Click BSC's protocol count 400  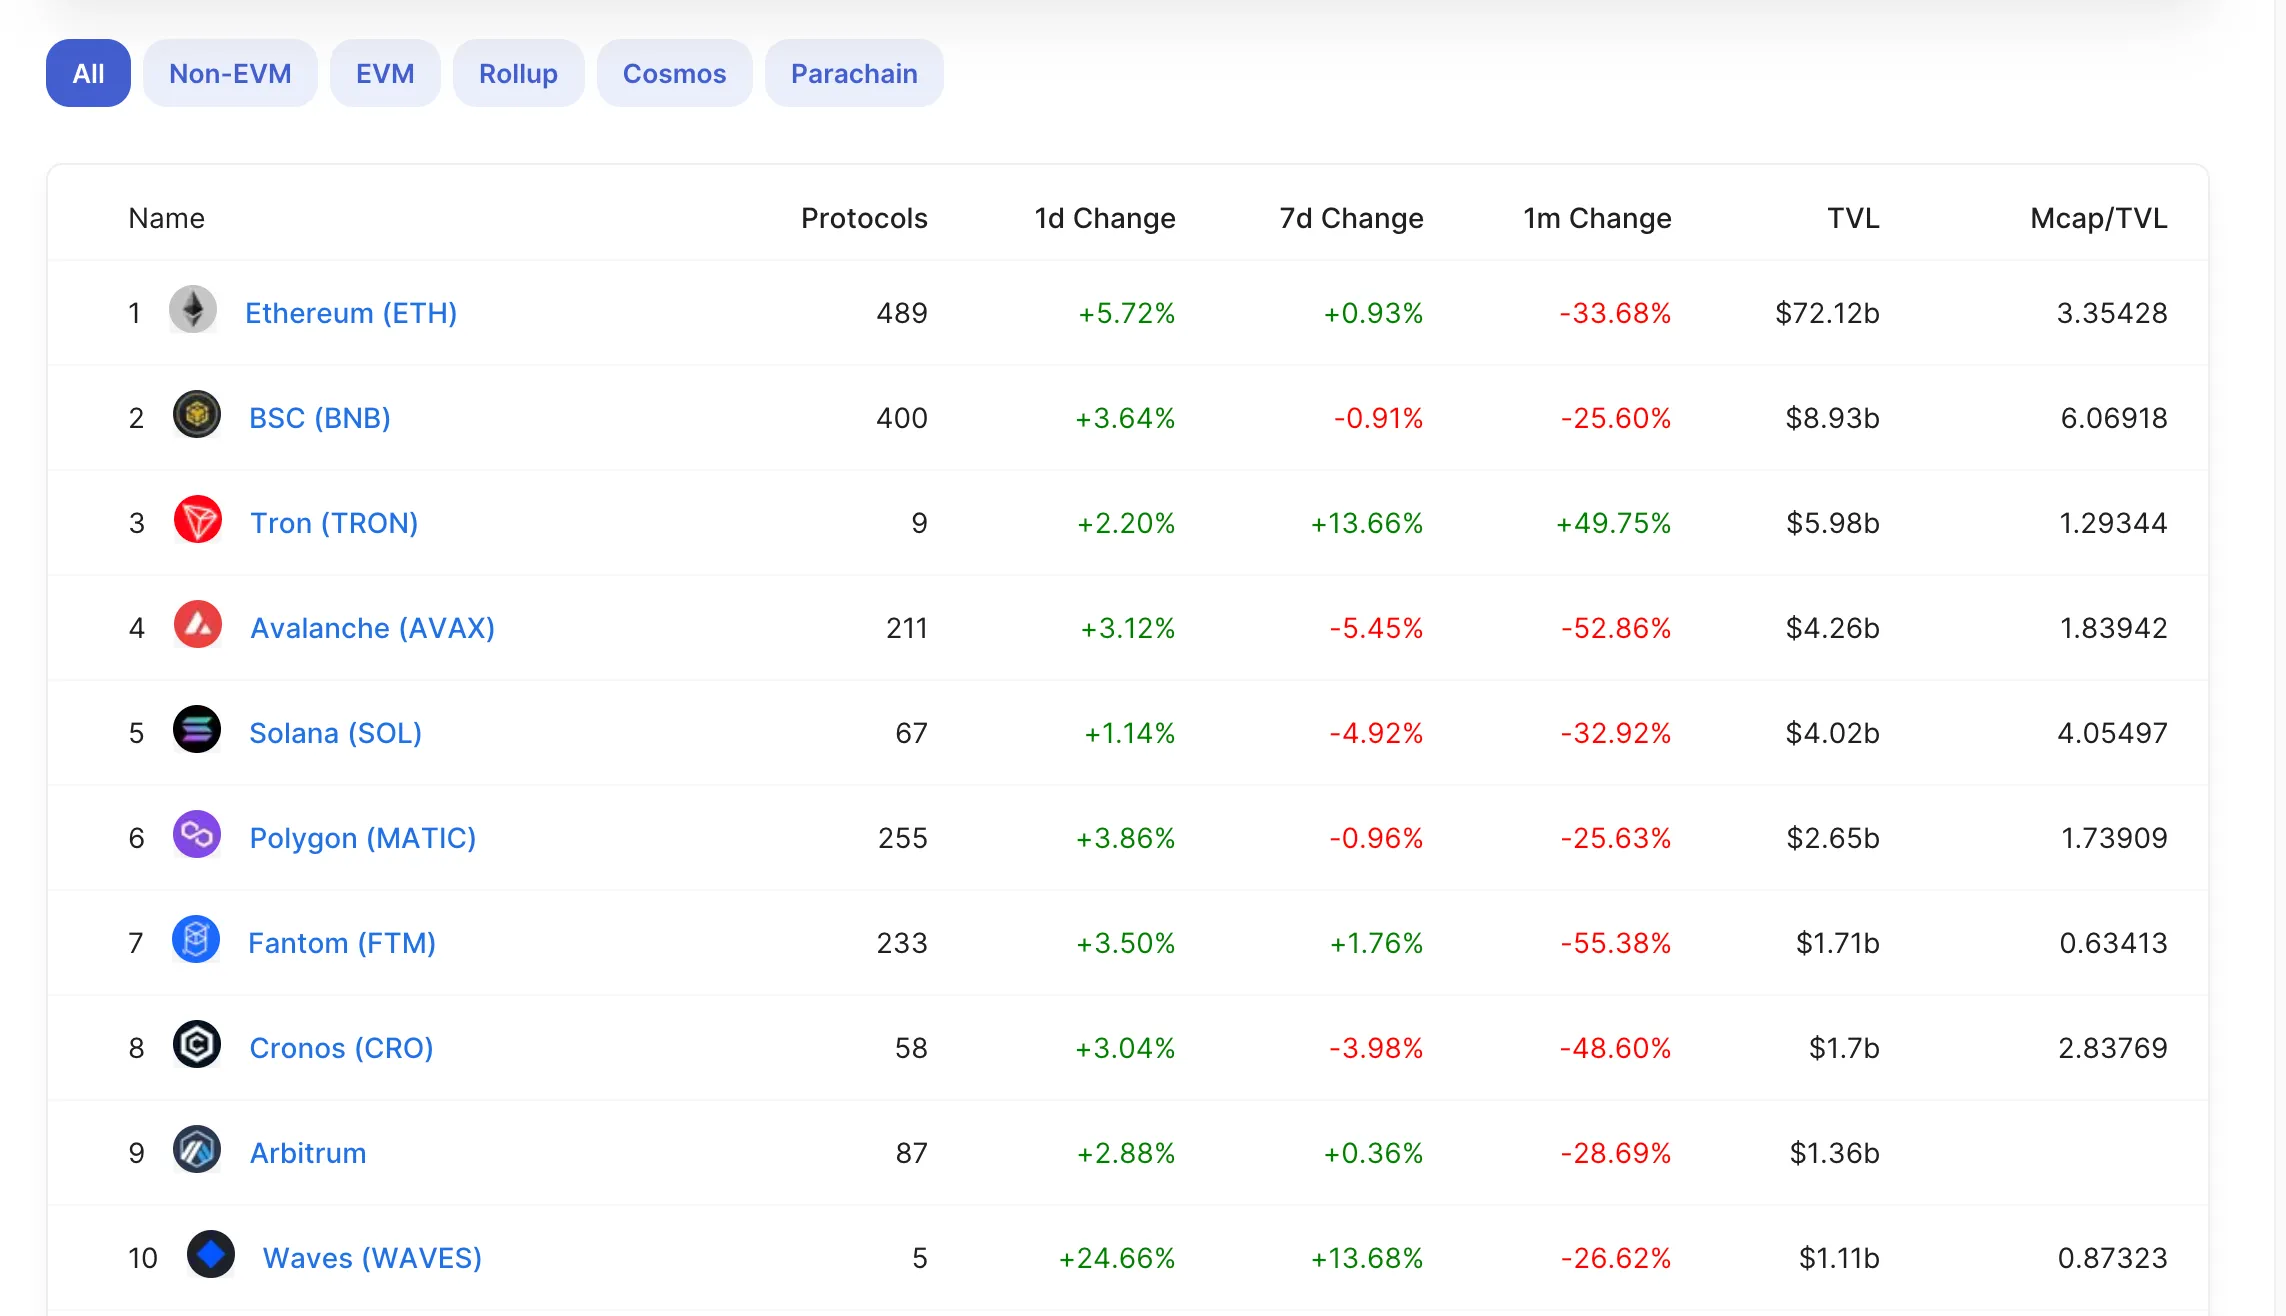(902, 418)
